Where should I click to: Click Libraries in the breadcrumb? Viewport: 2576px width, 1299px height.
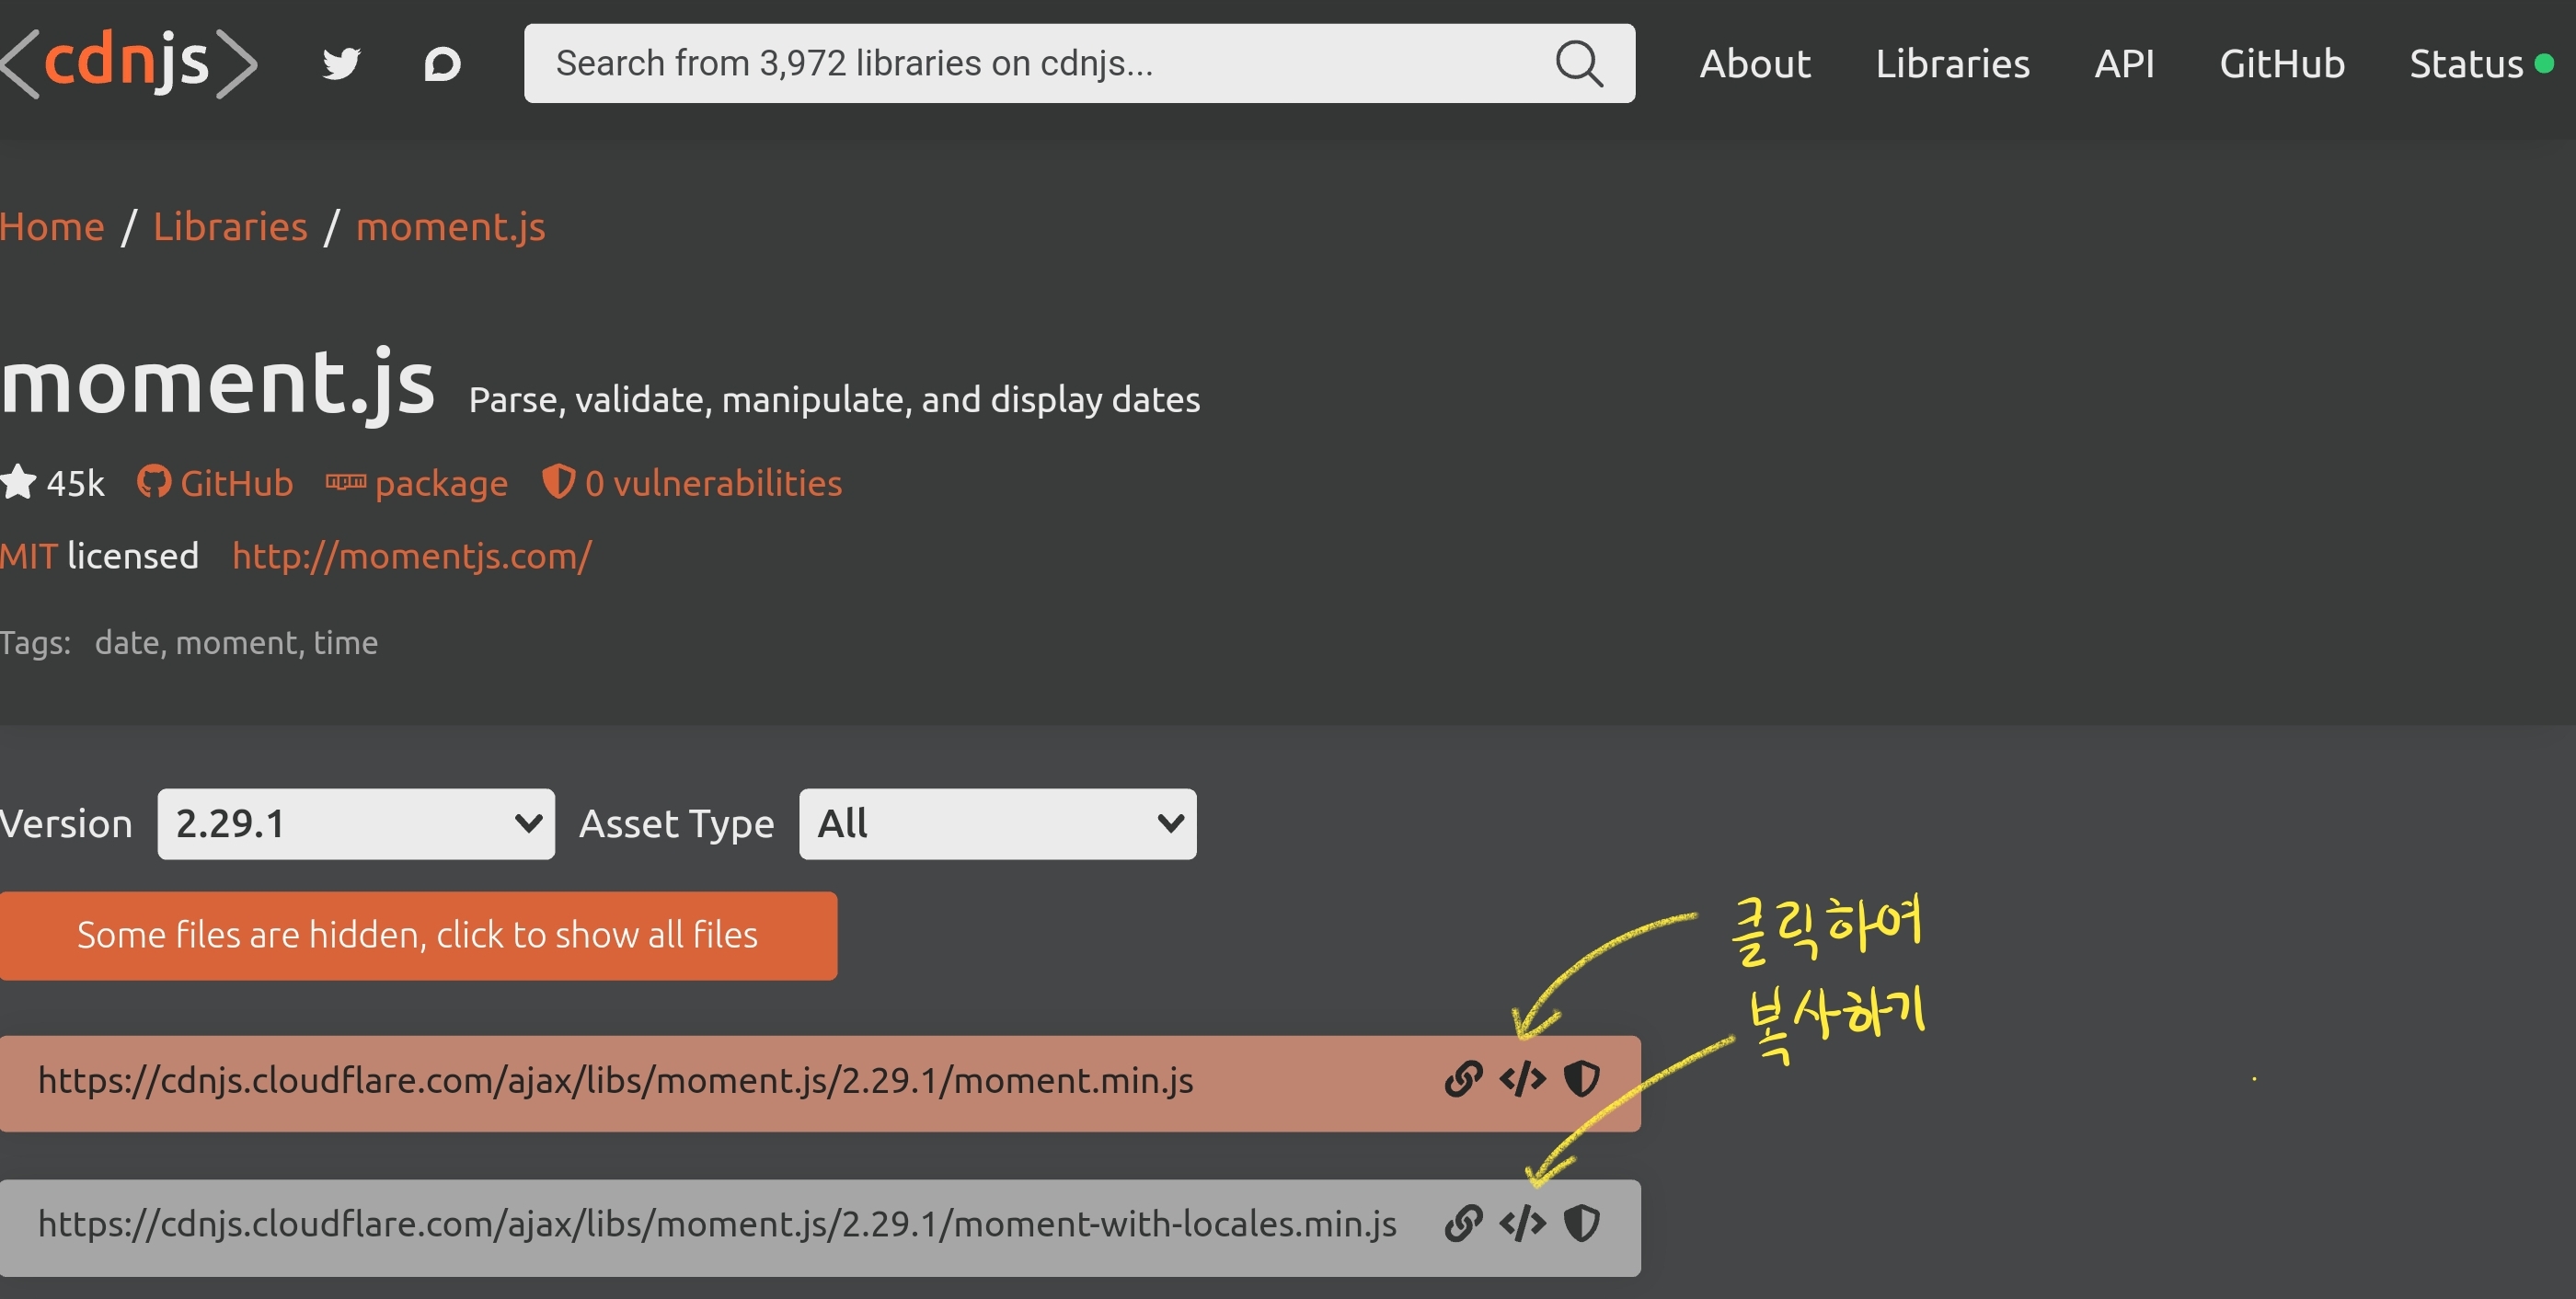click(230, 227)
